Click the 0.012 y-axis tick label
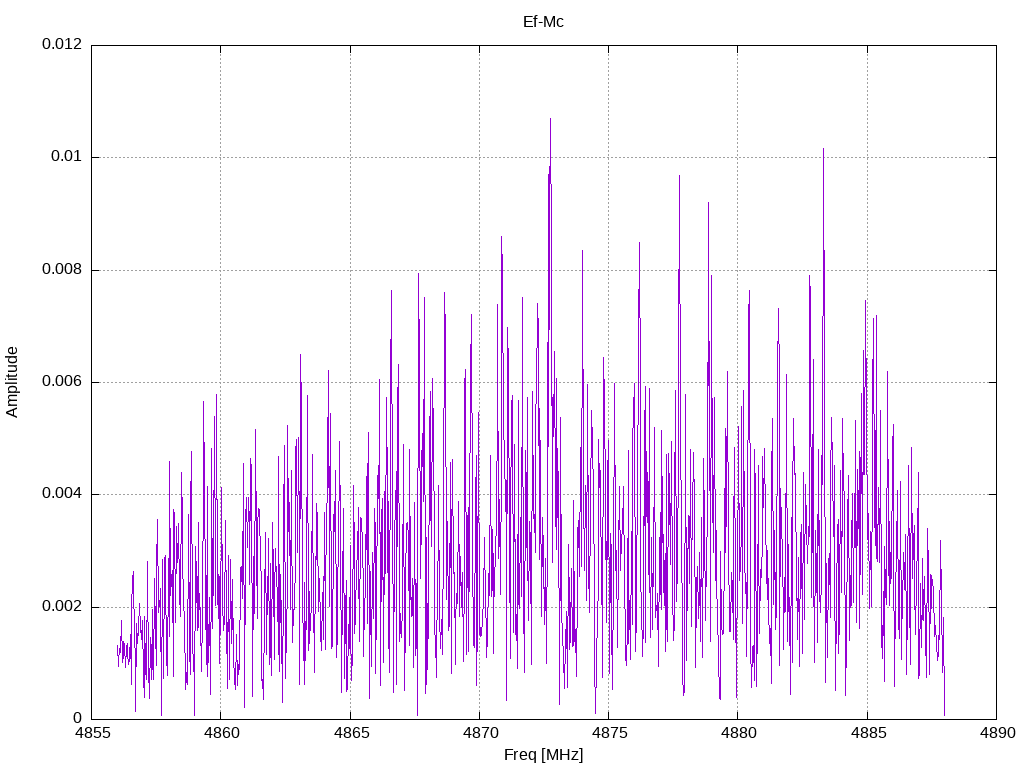Viewport: 1024px width, 768px height. tap(62, 44)
